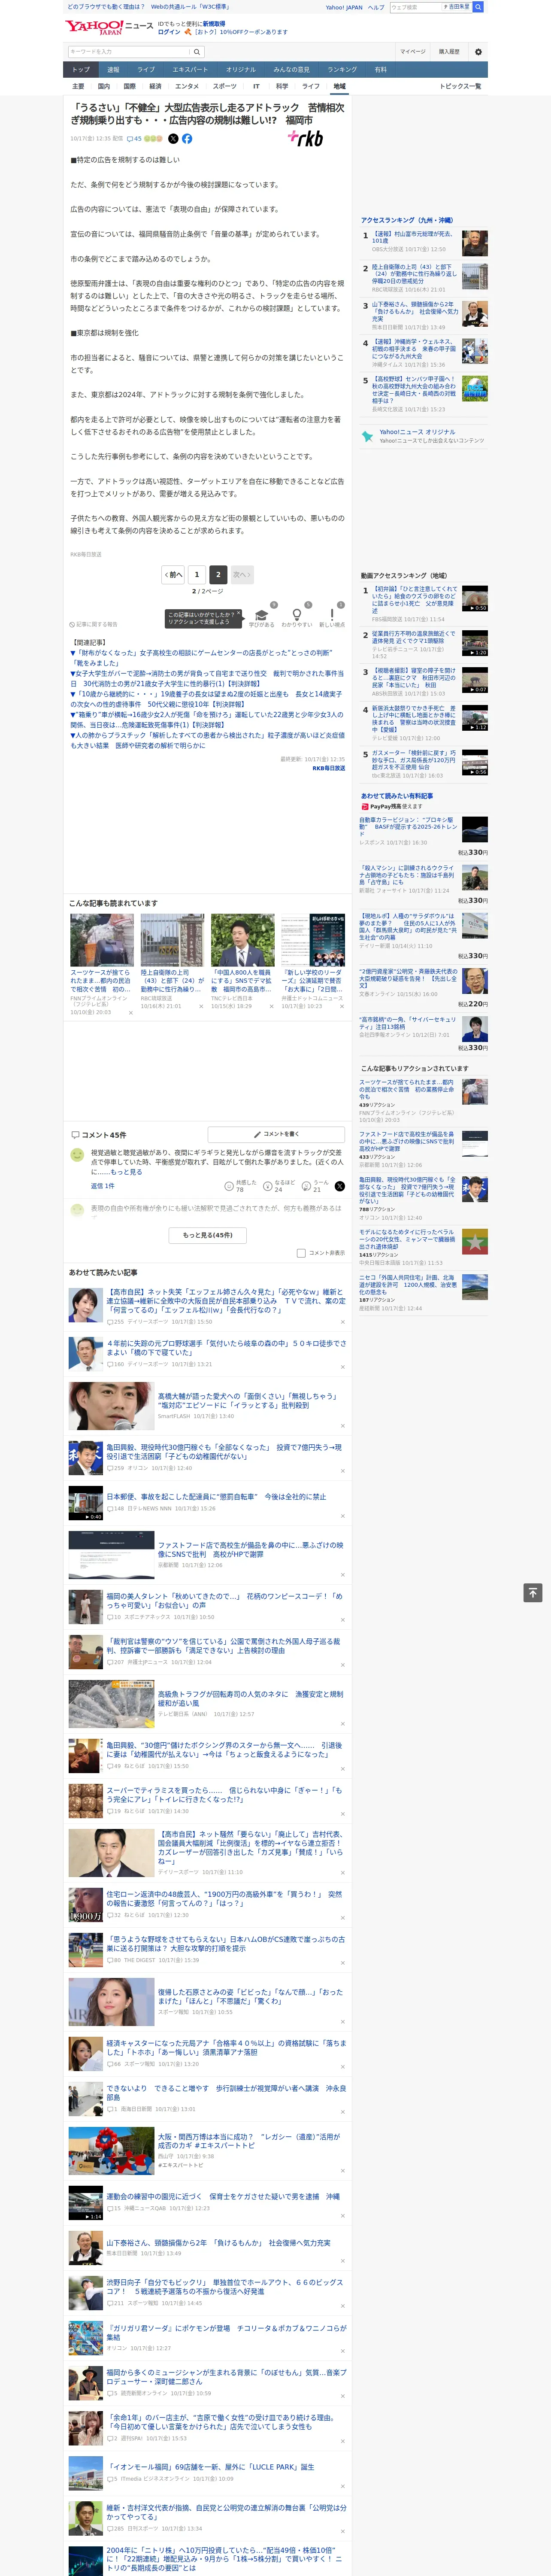The image size is (551, 2576).
Task: Open the トップ tab
Action: pos(81,70)
